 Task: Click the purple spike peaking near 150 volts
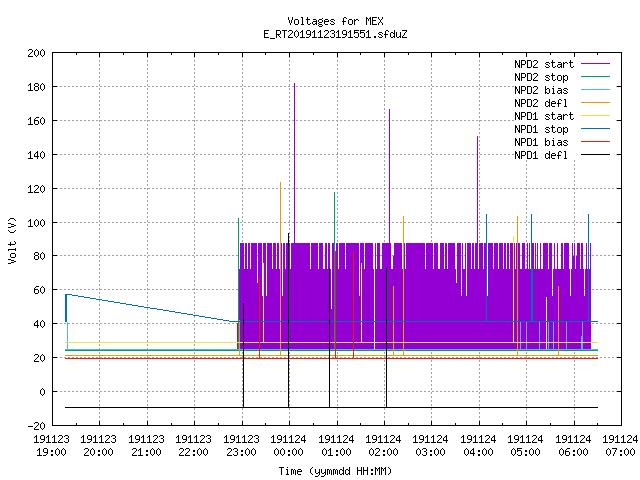[478, 190]
